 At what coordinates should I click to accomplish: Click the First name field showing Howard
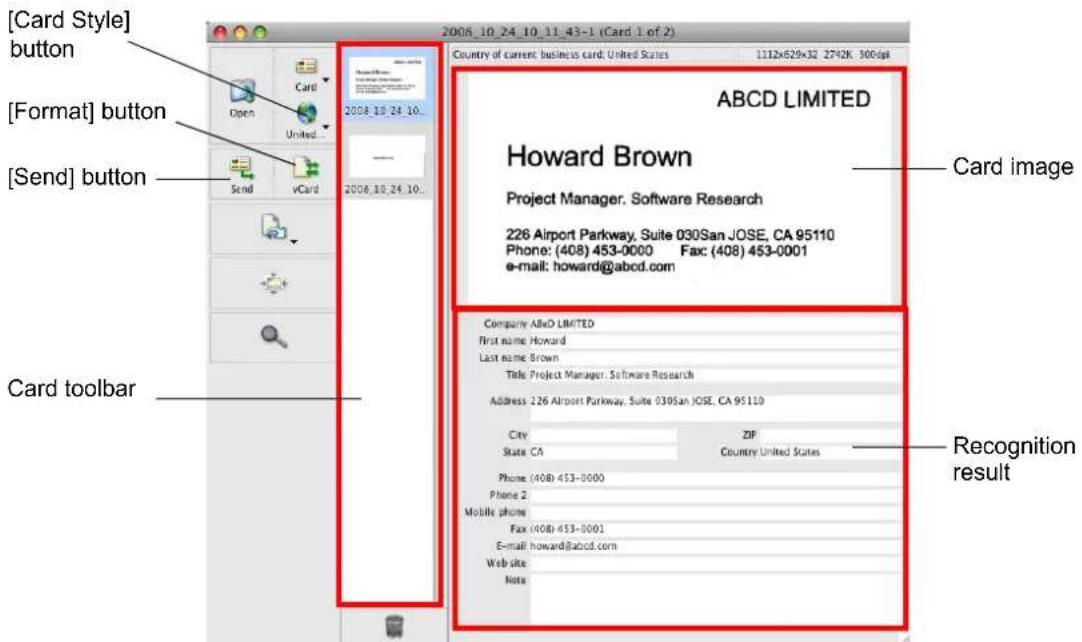pos(715,341)
